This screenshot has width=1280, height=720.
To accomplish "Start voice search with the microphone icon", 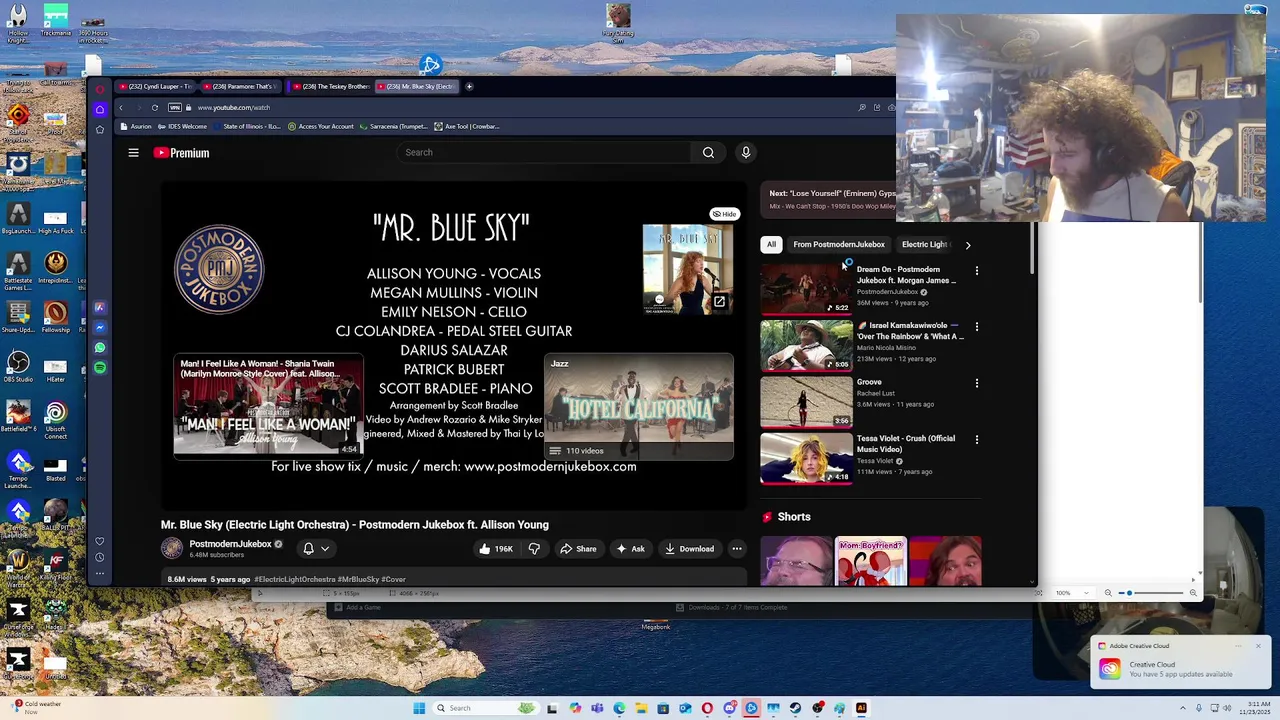I will click(x=745, y=152).
